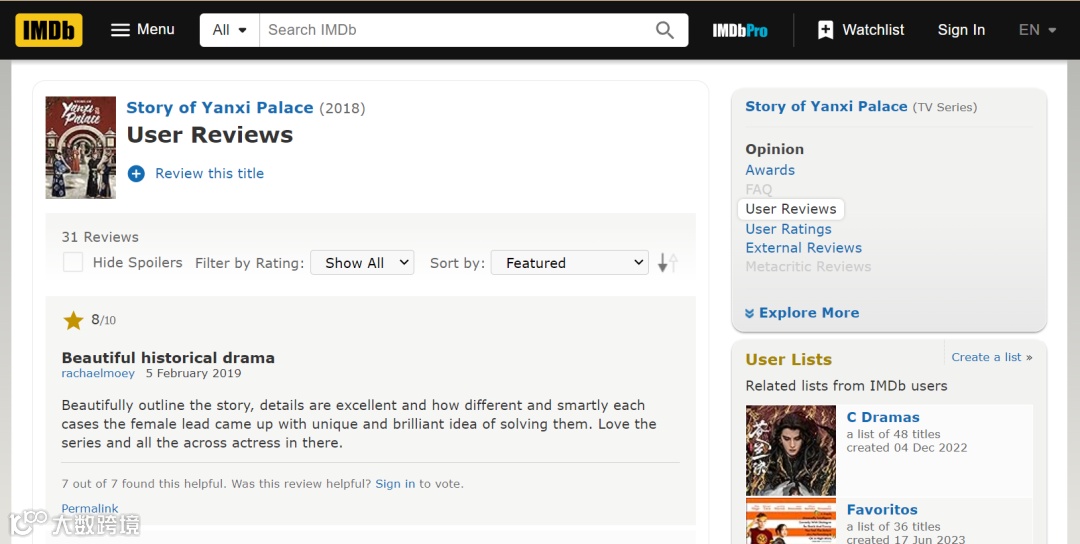Click the IMDb logo
The image size is (1080, 544).
click(x=49, y=30)
